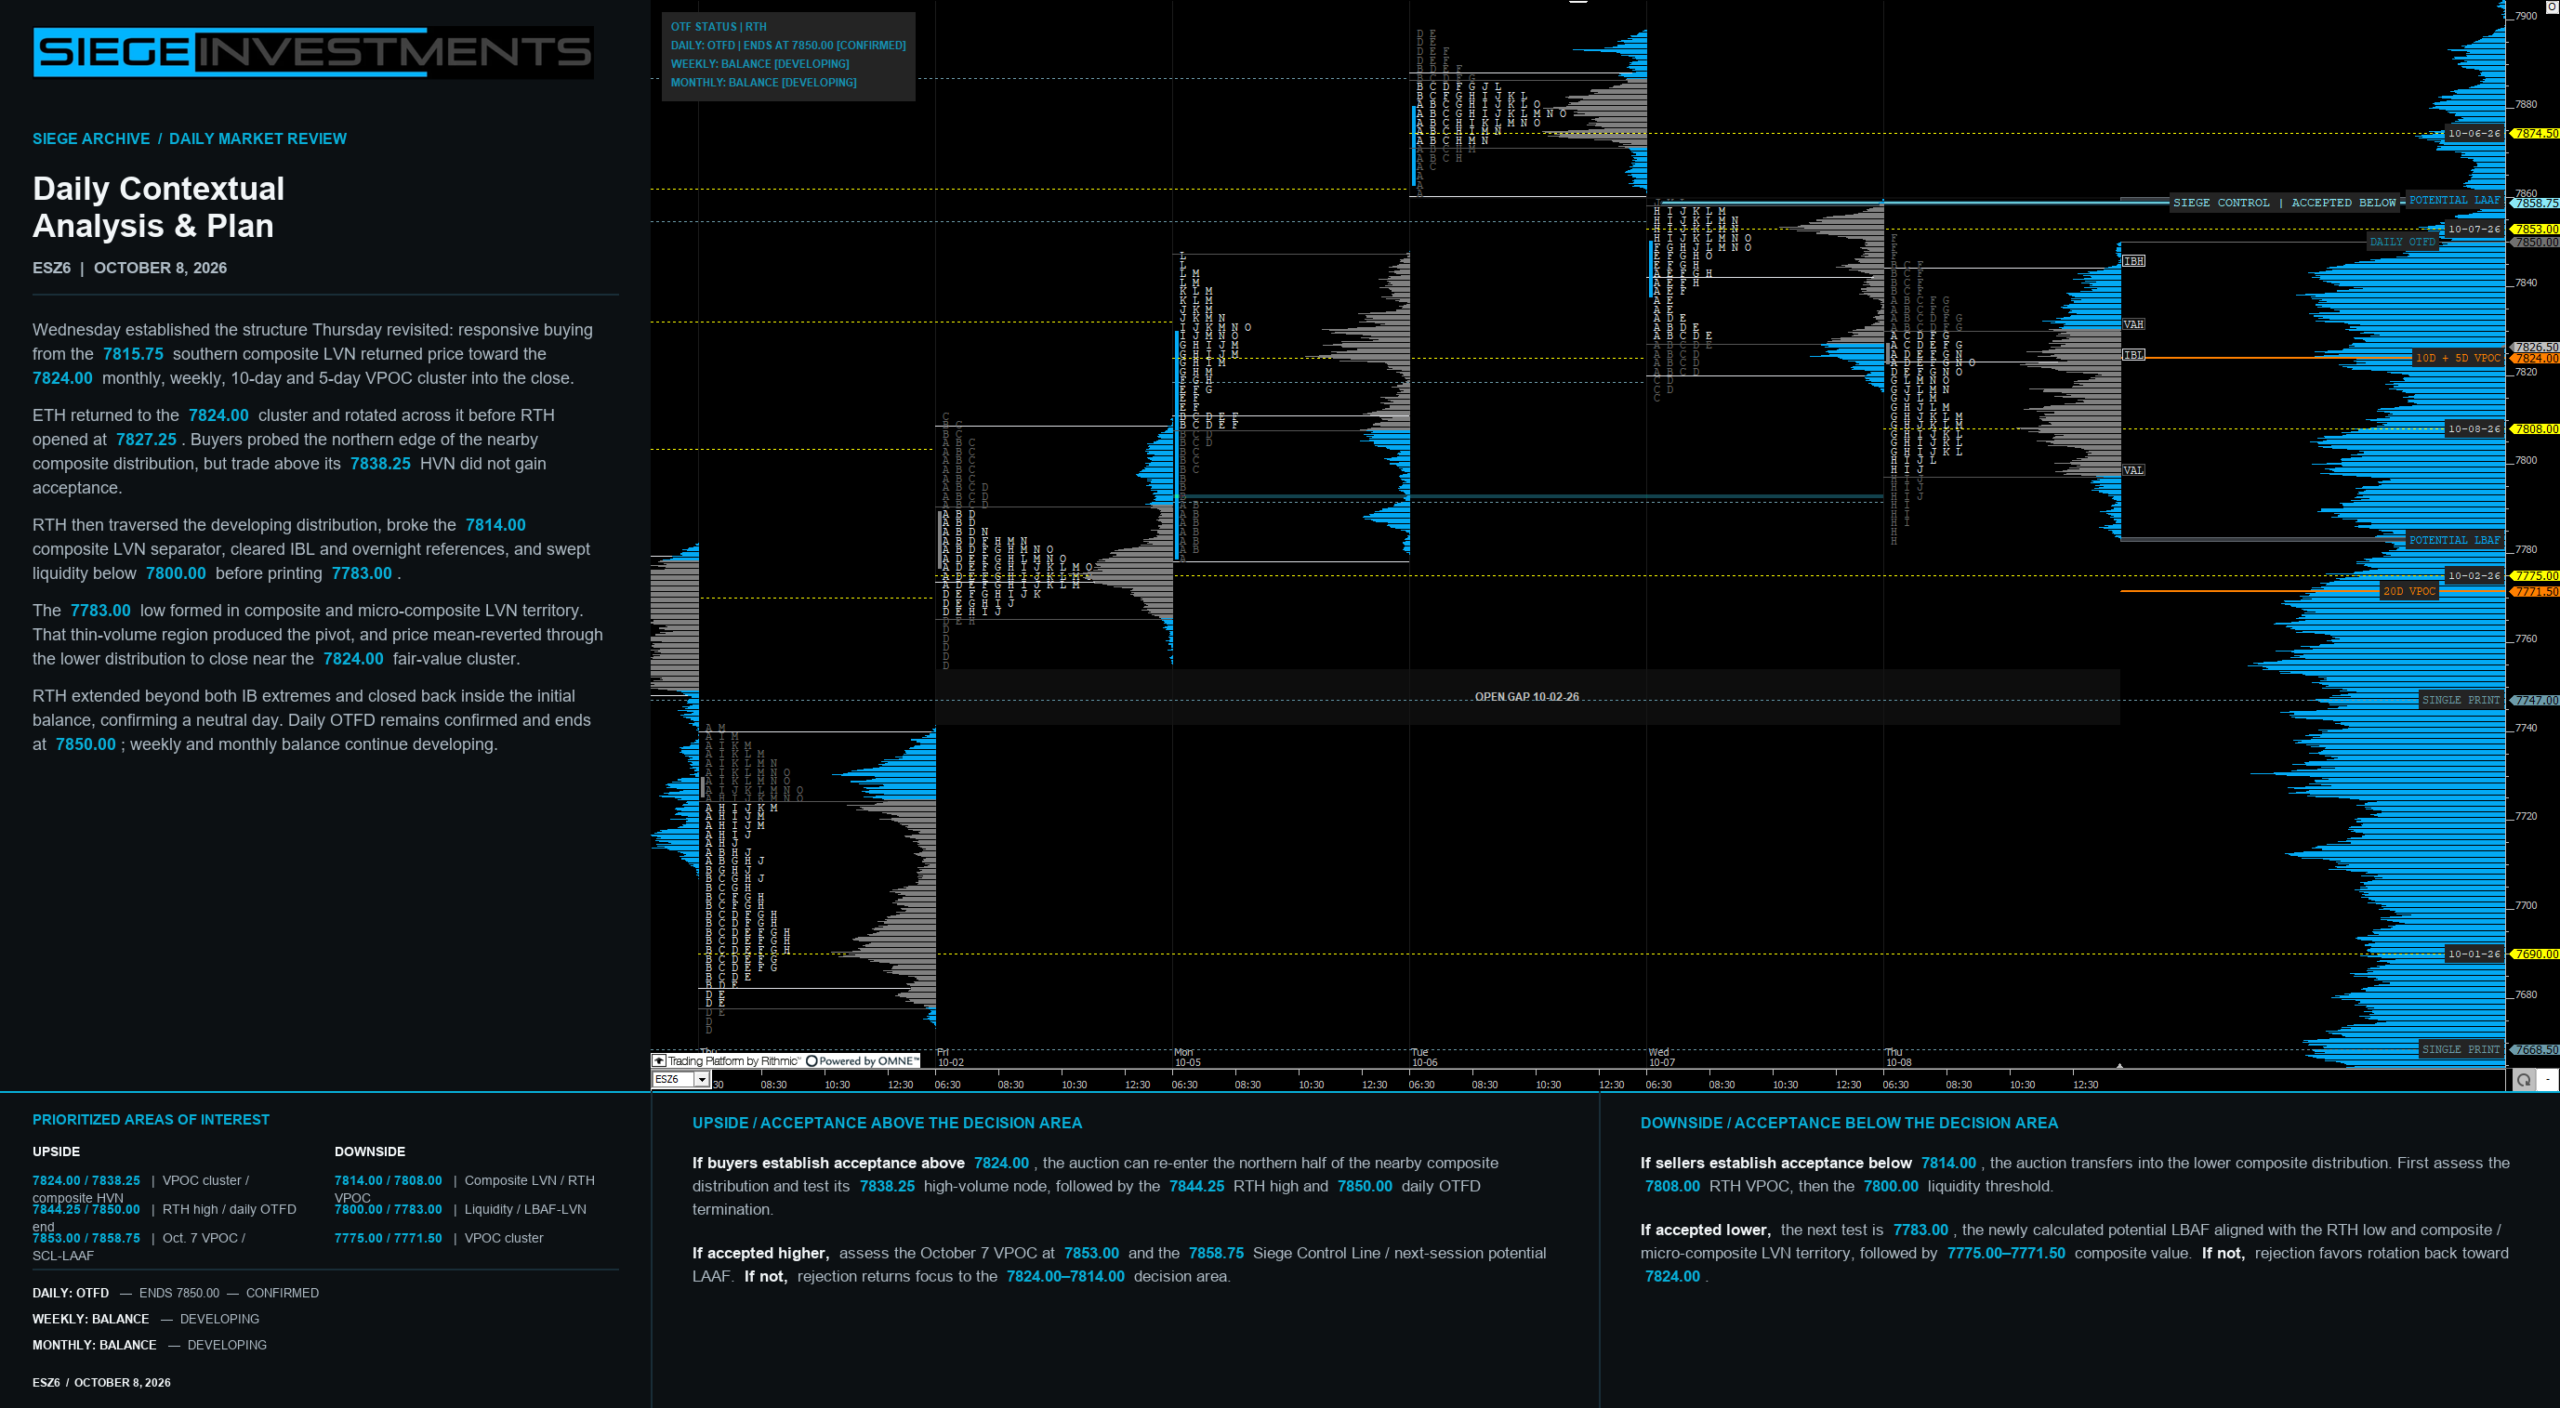Click the 10D + 5D VPOC orange label
The width and height of the screenshot is (2560, 1408).
2457,358
